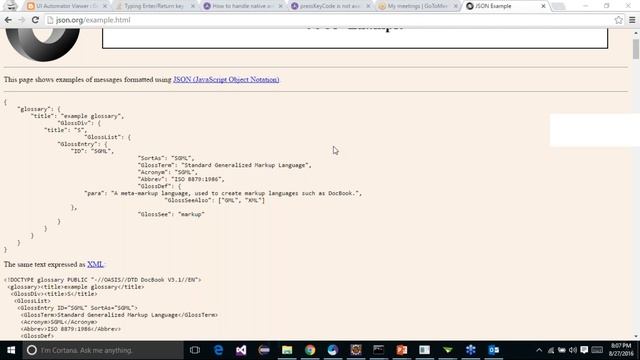Open the volume control in tray
This screenshot has width=640, height=360.
tap(573, 350)
